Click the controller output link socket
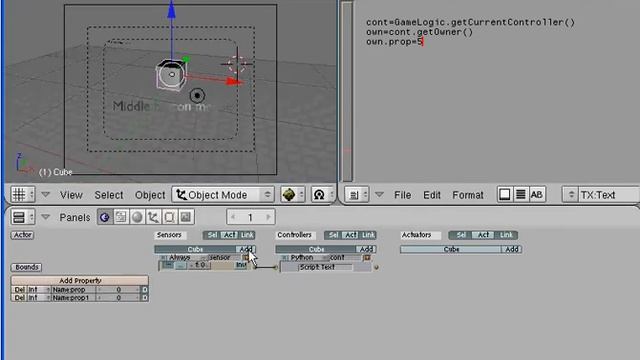Viewport: 640px width, 360px height. coord(376,268)
